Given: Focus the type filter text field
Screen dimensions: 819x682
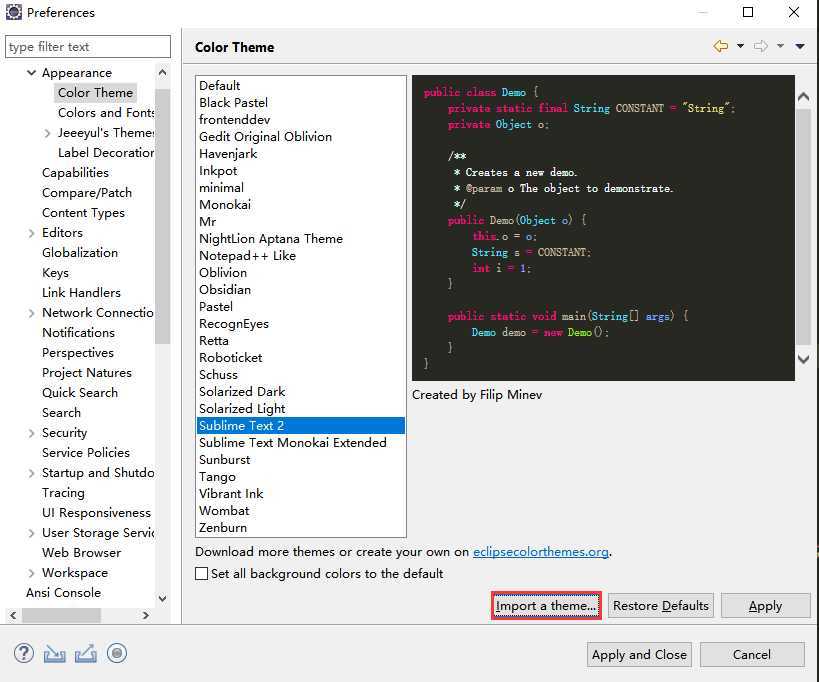Looking at the screenshot, I should coord(88,46).
